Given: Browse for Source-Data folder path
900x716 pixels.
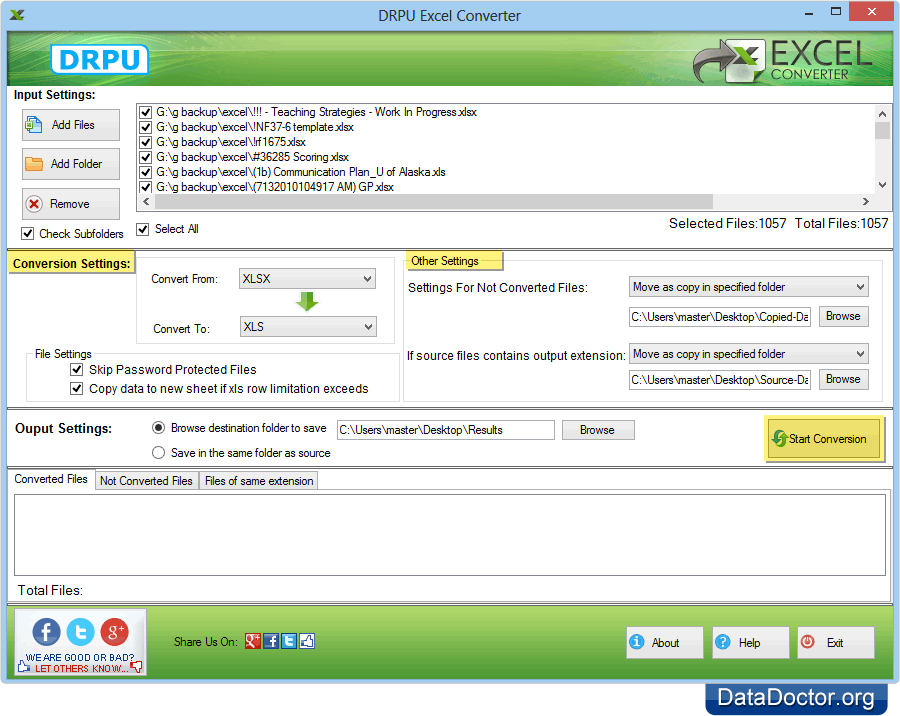Looking at the screenshot, I should [x=843, y=380].
